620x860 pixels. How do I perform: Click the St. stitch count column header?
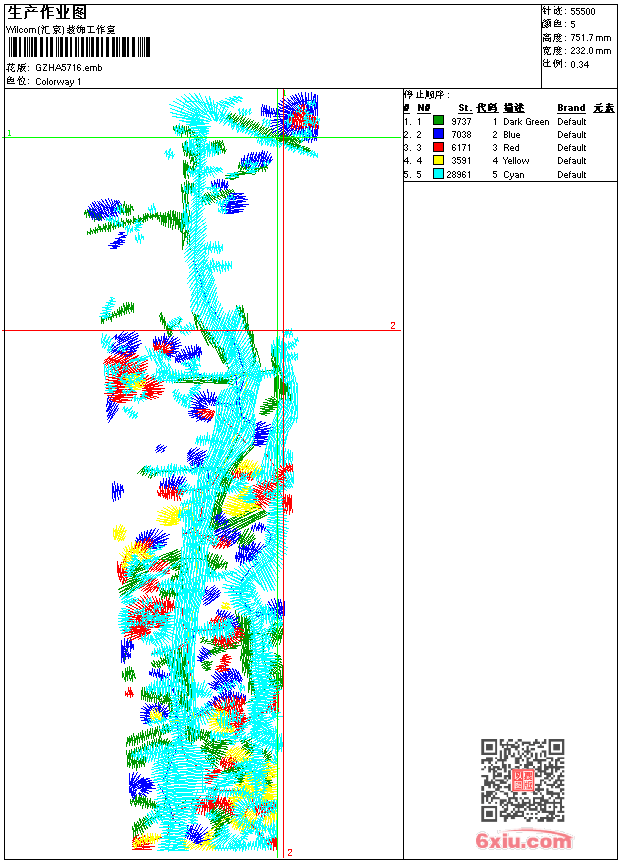[465, 108]
